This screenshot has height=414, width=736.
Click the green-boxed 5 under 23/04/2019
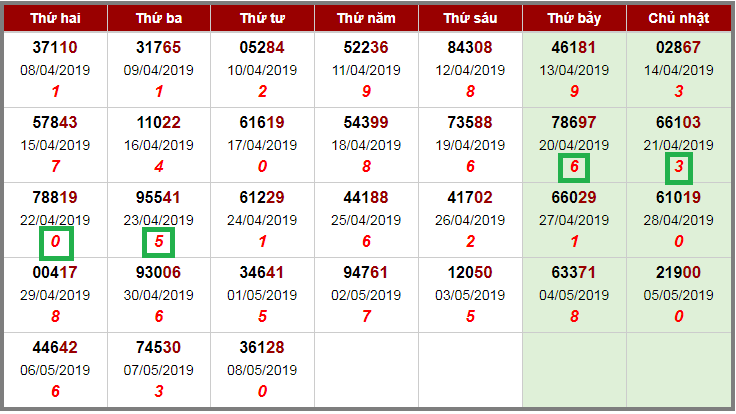(159, 242)
